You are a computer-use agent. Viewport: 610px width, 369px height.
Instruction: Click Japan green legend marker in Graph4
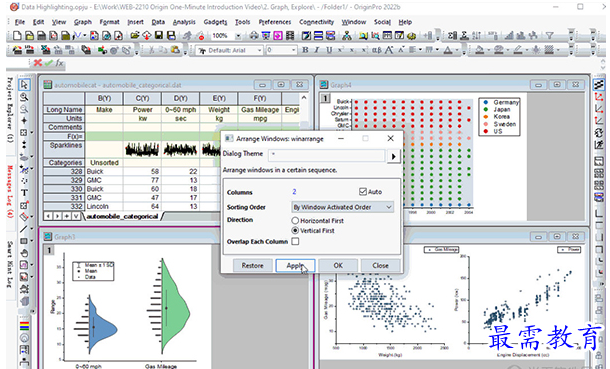[486, 110]
